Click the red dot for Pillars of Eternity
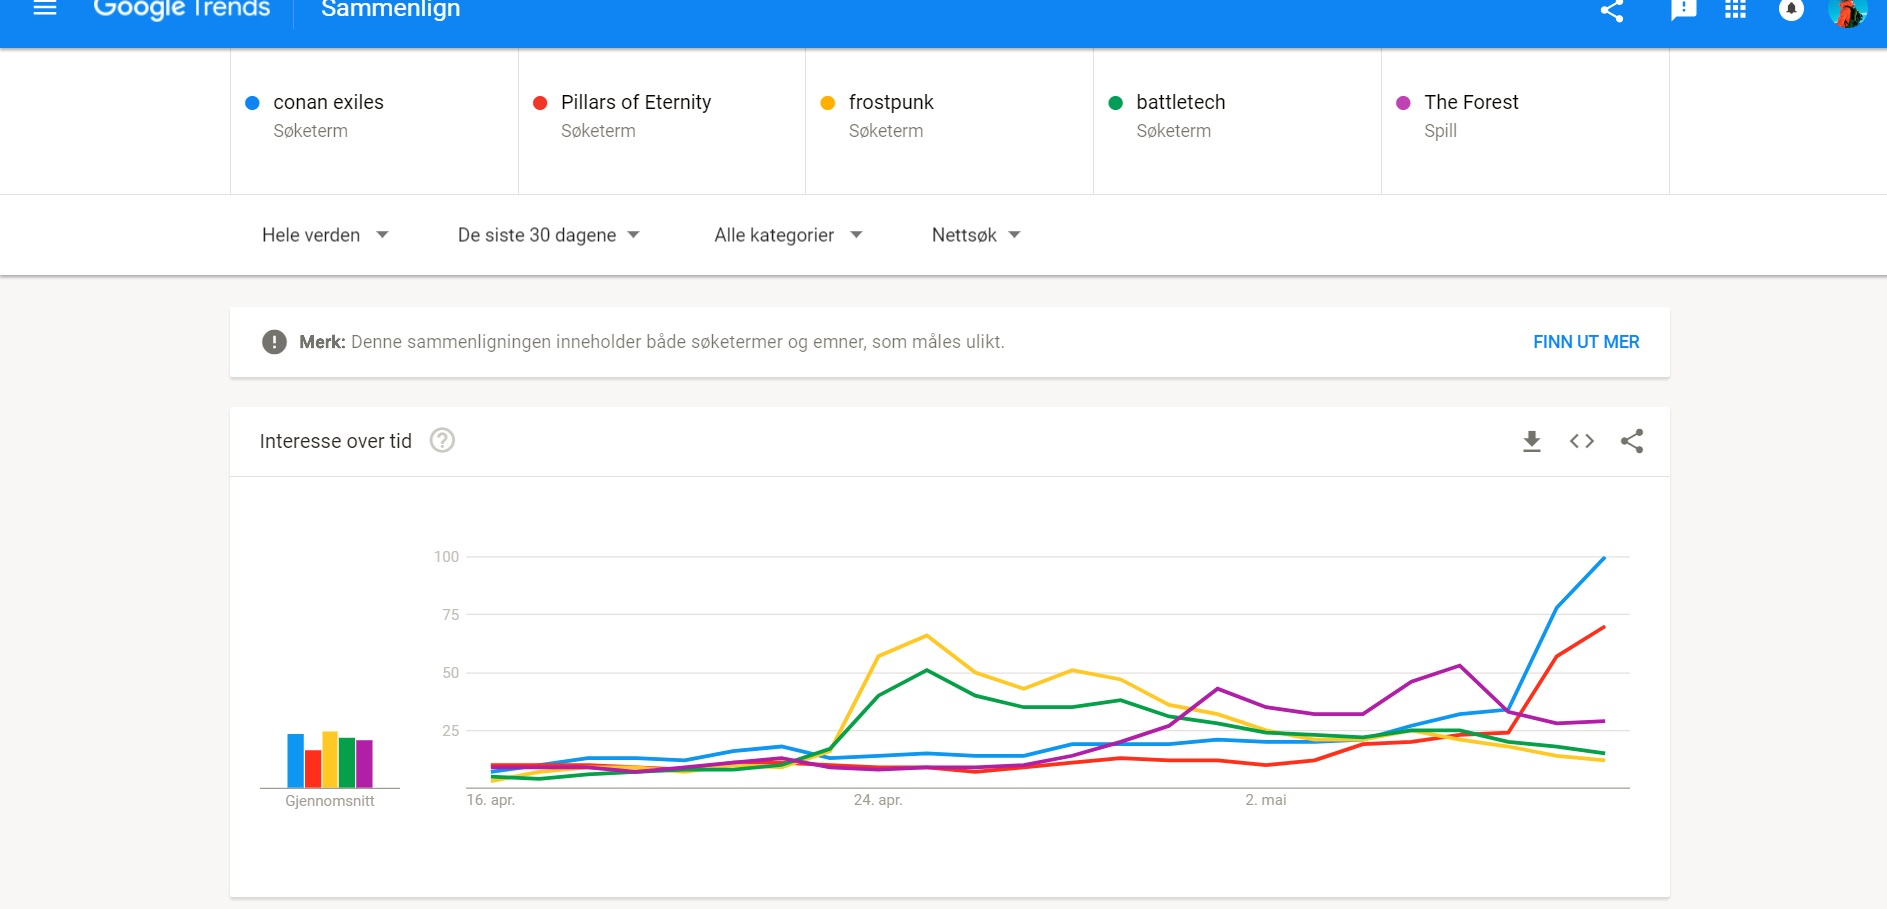Screen dimensions: 1887x909 [x=540, y=103]
